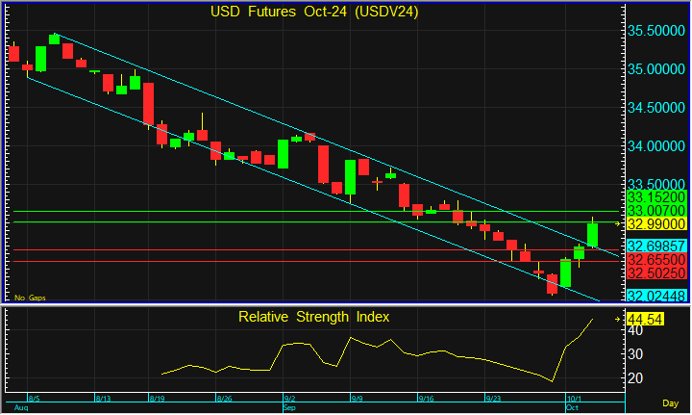
Task: Click the RSI value label 44.54
Action: [x=645, y=319]
